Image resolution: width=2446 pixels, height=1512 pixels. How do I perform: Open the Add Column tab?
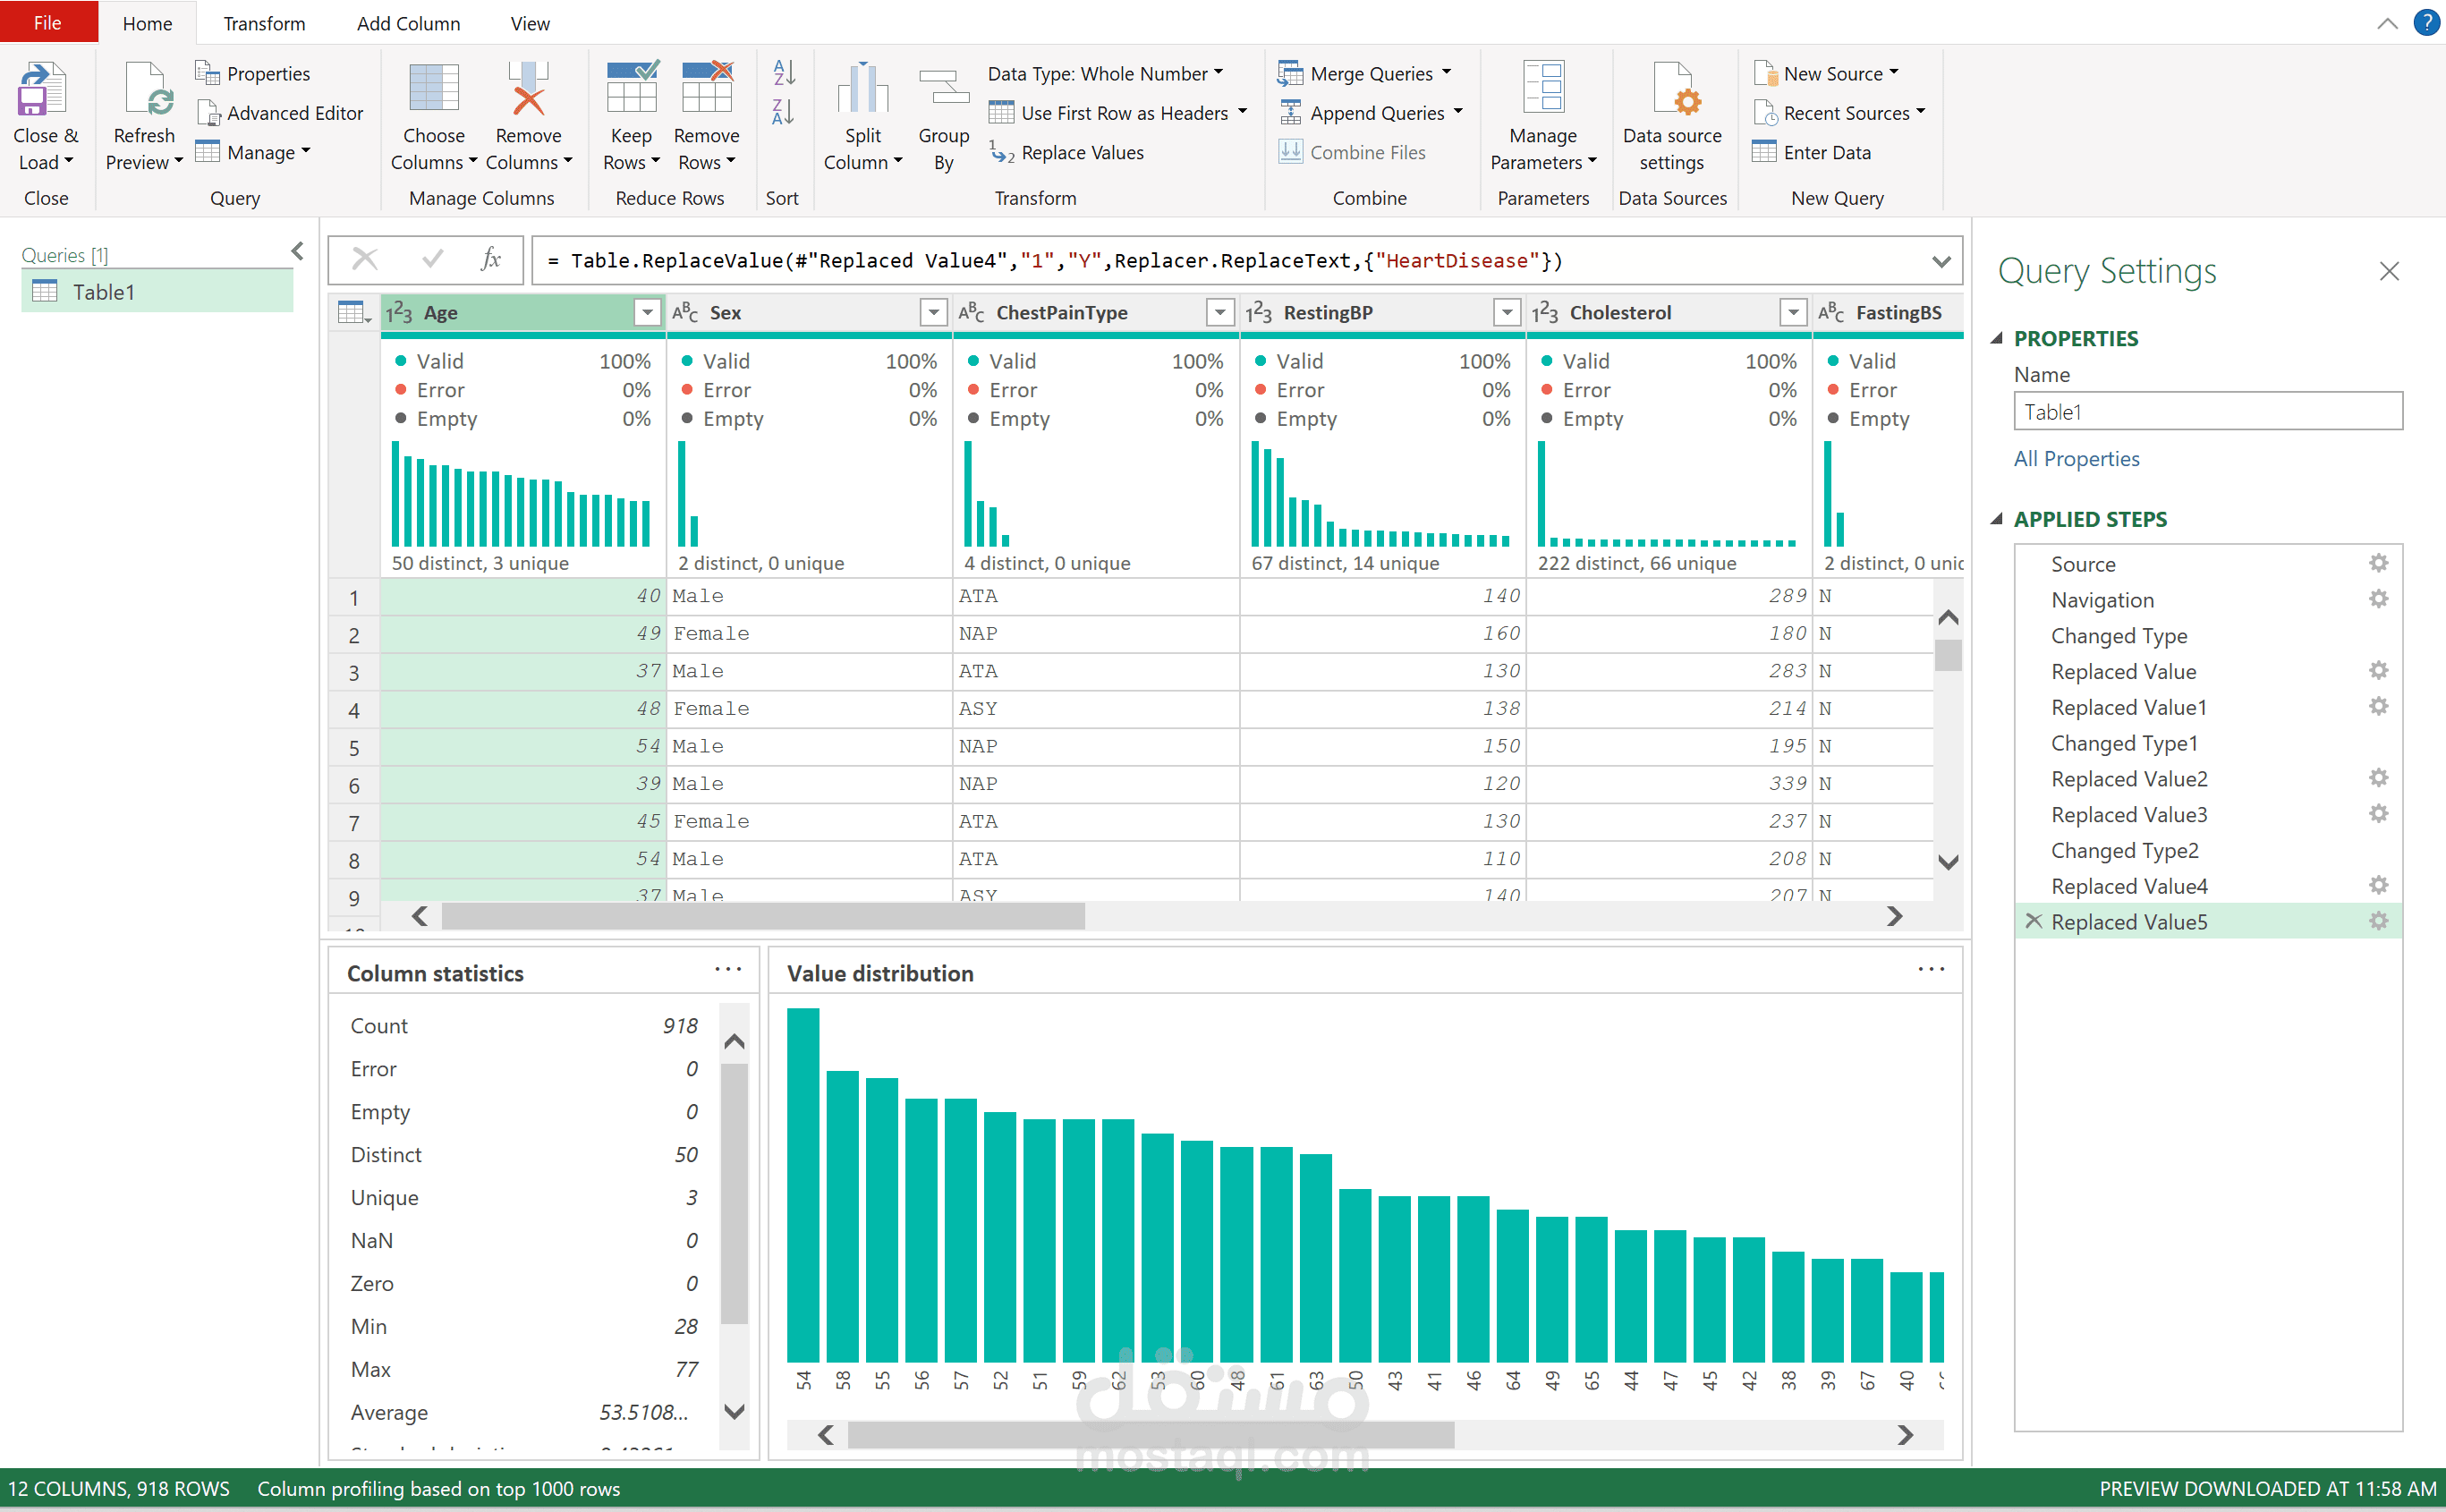(x=408, y=23)
